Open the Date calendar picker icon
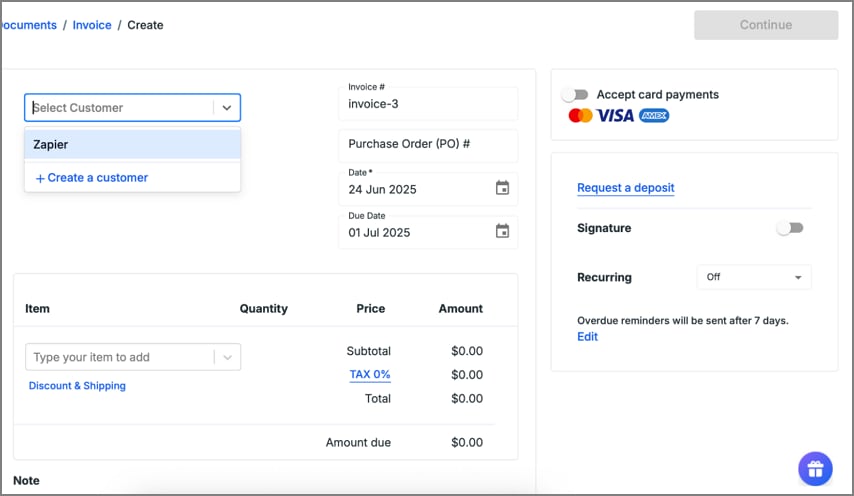The width and height of the screenshot is (854, 496). coord(502,188)
